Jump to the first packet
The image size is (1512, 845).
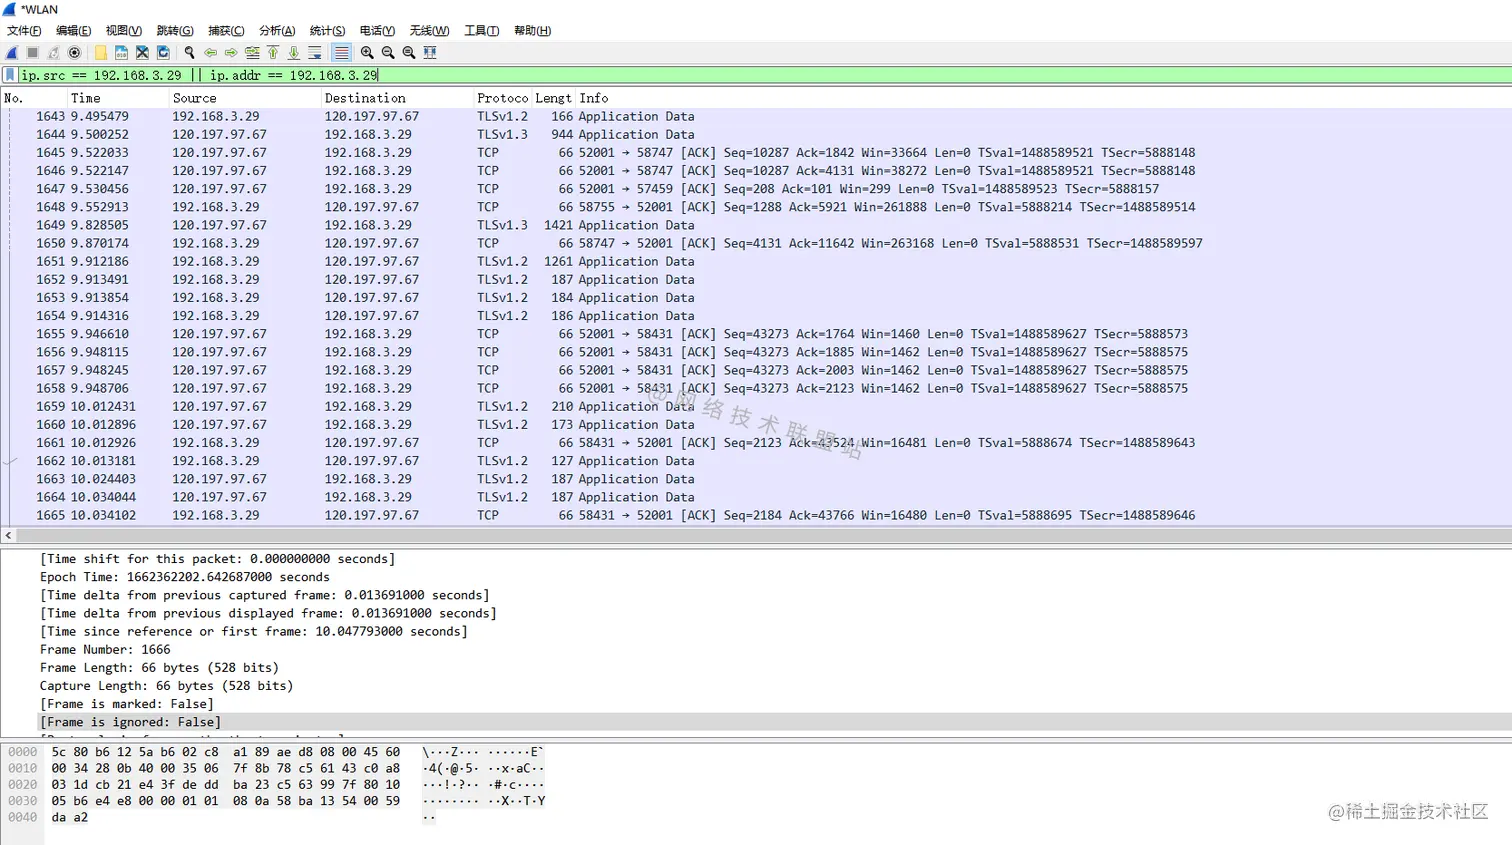pyautogui.click(x=273, y=52)
